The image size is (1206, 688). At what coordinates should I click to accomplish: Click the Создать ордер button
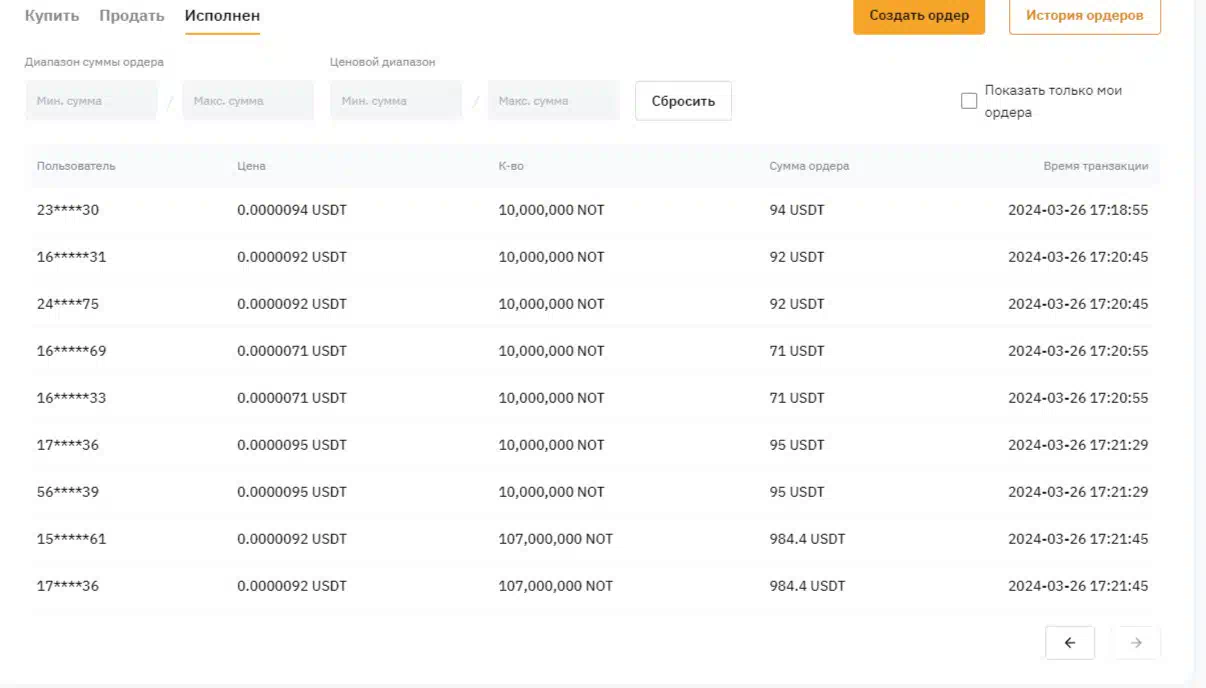click(x=919, y=16)
